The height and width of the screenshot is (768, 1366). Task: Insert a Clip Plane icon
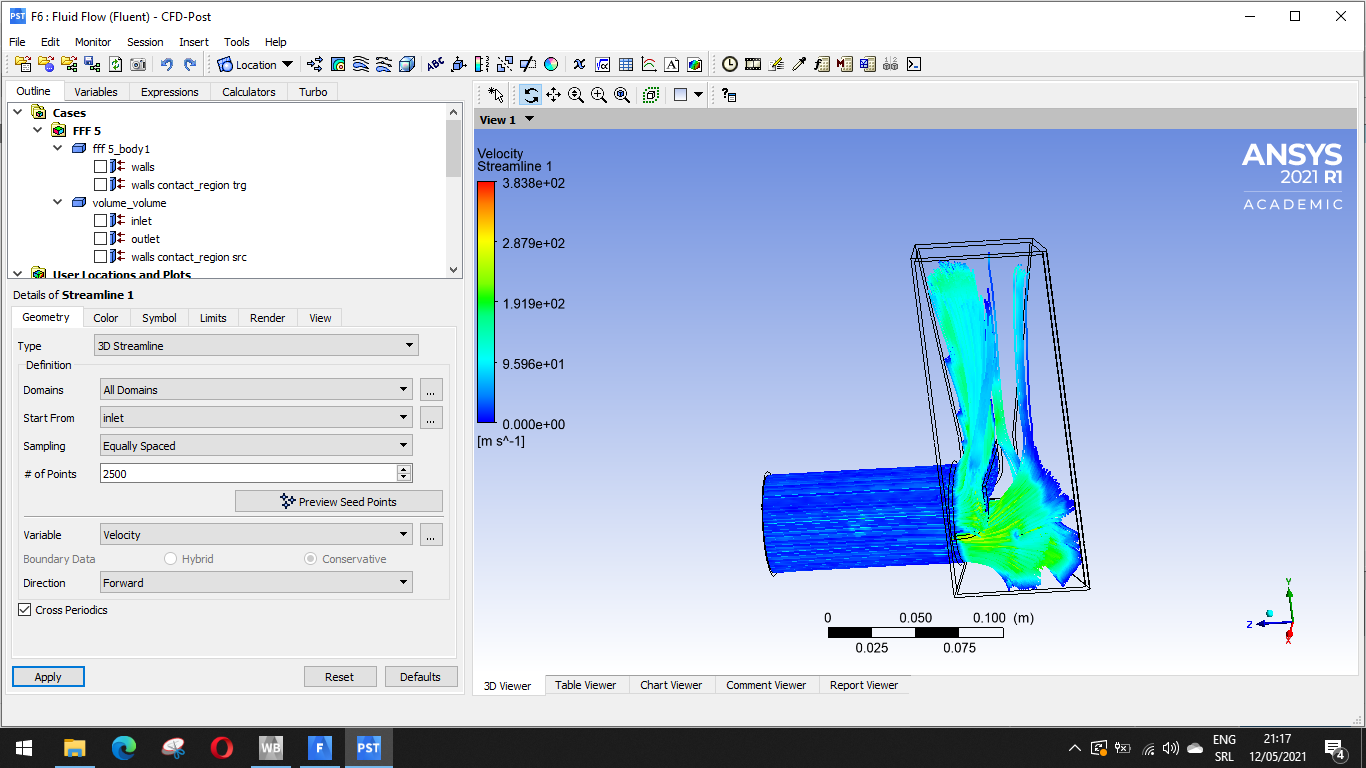[528, 64]
